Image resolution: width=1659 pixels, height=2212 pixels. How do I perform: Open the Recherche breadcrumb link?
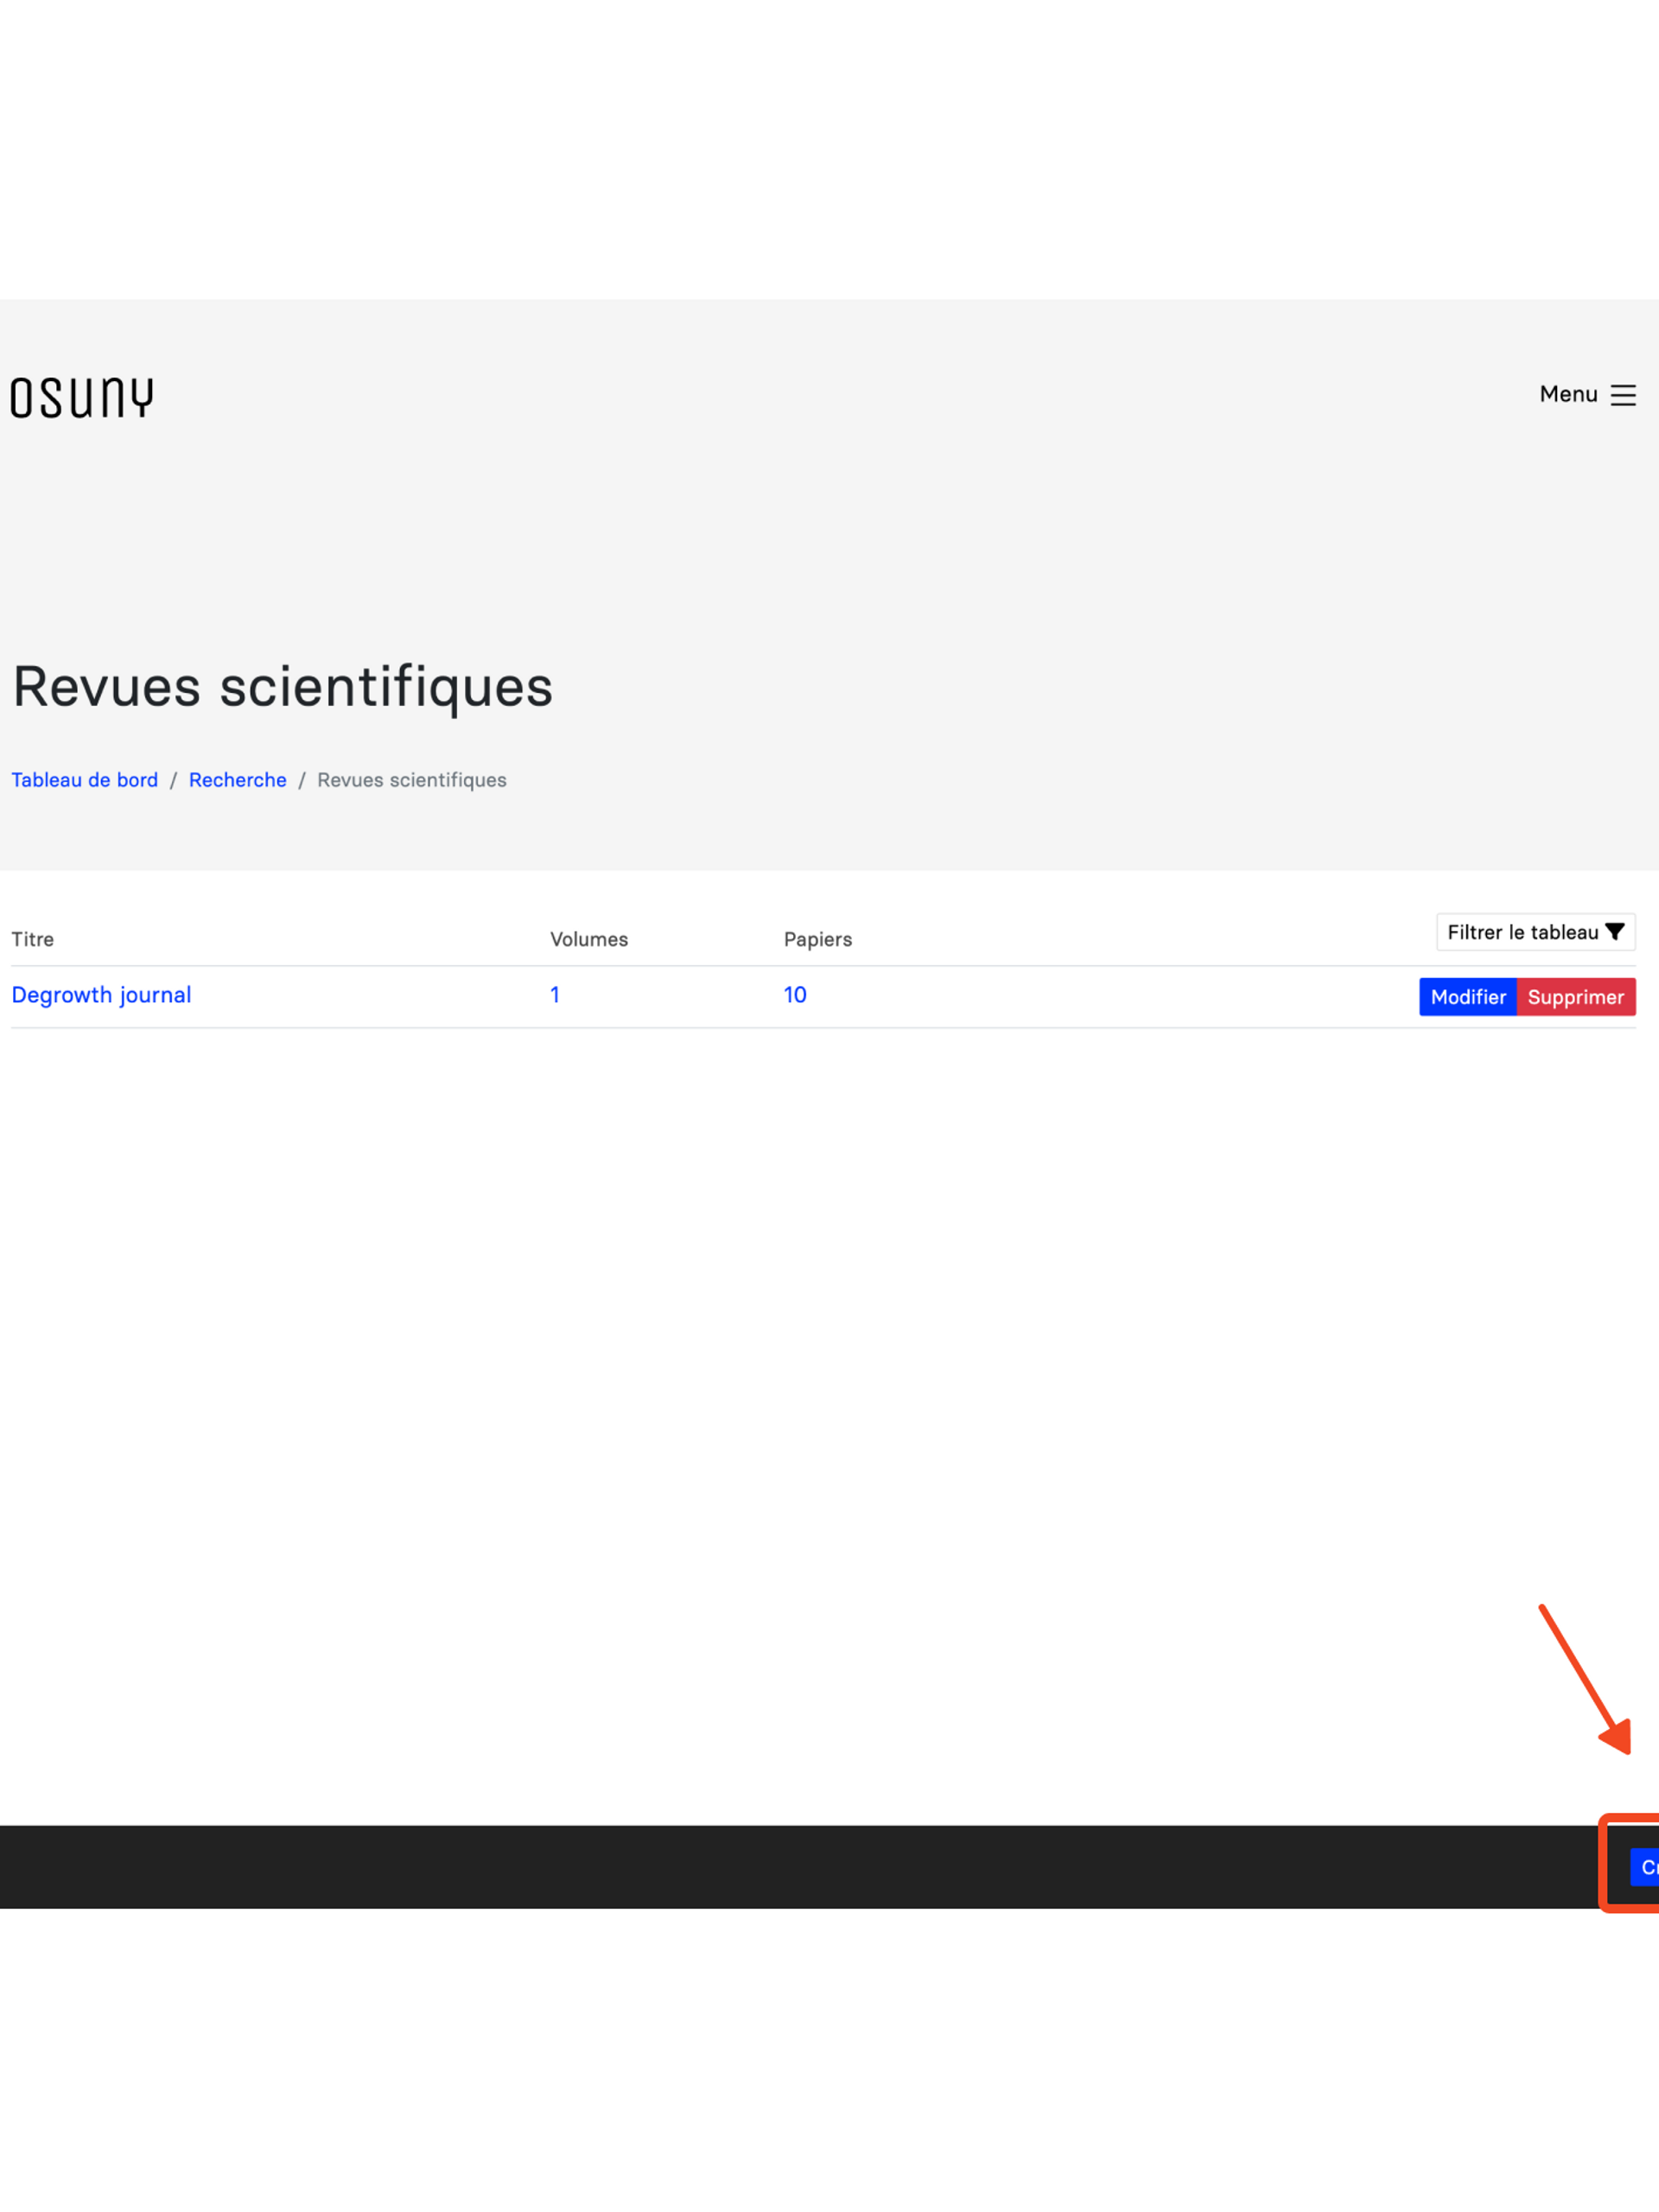click(237, 780)
